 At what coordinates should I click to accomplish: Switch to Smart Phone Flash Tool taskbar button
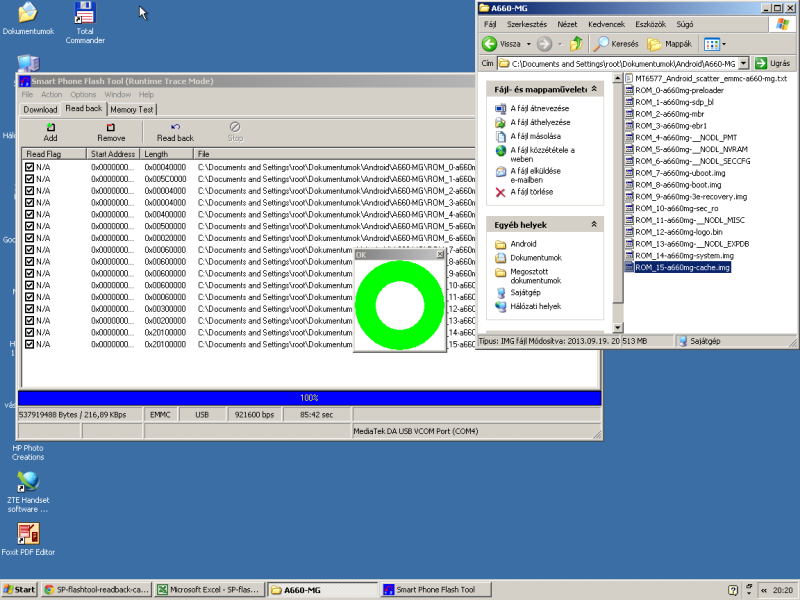tap(435, 590)
